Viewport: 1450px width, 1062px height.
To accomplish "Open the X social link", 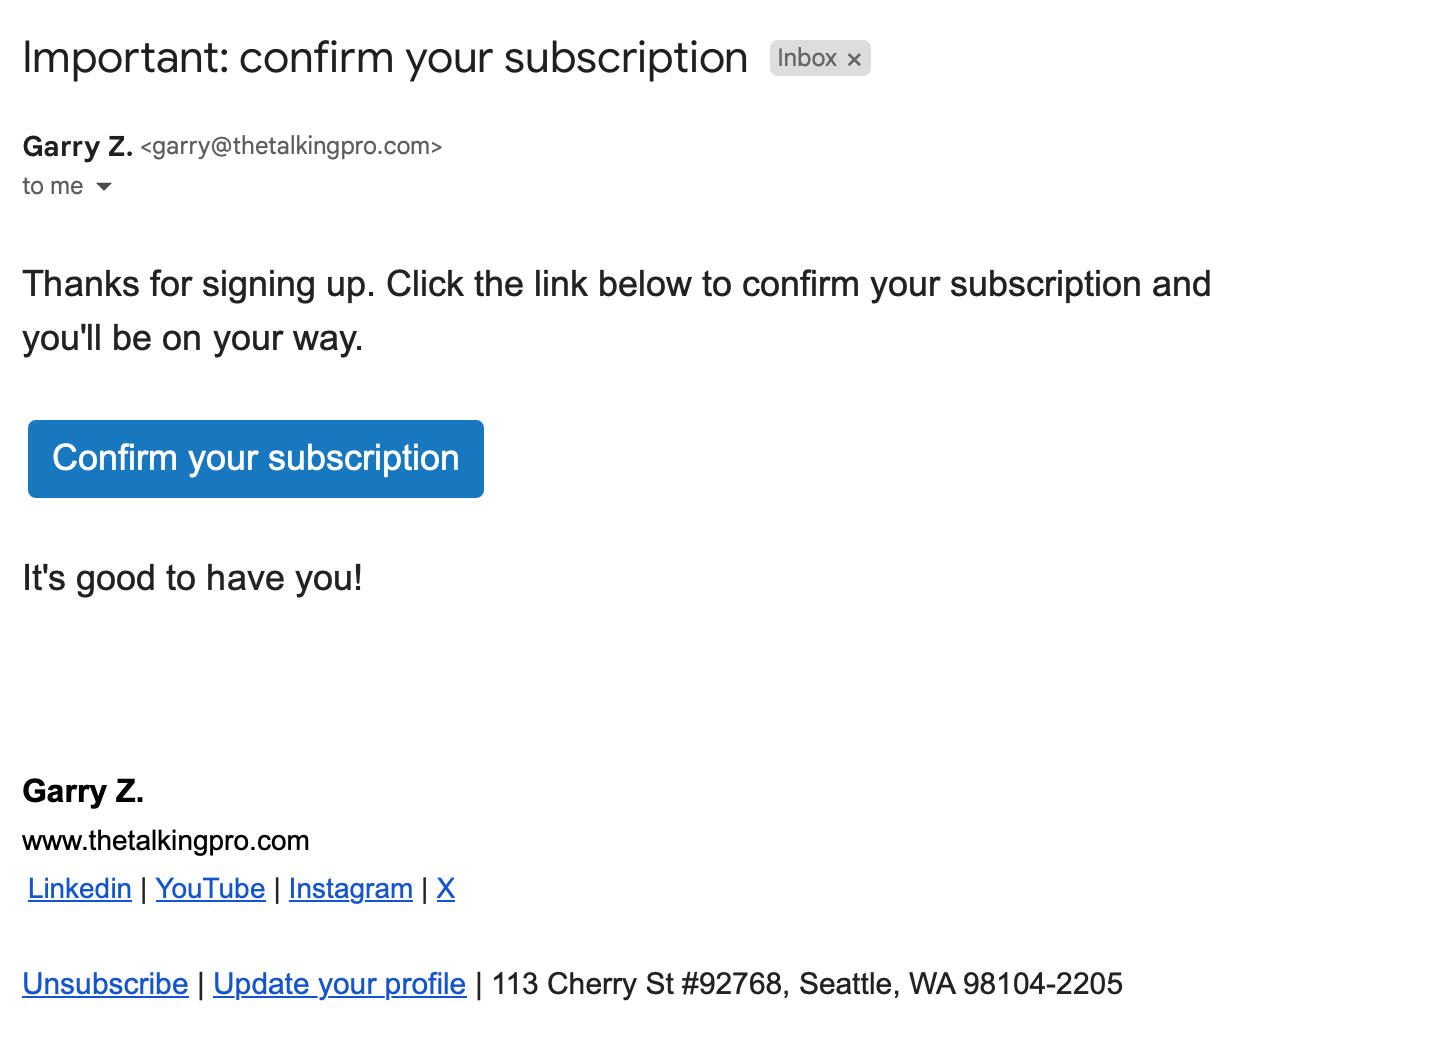I will [446, 889].
